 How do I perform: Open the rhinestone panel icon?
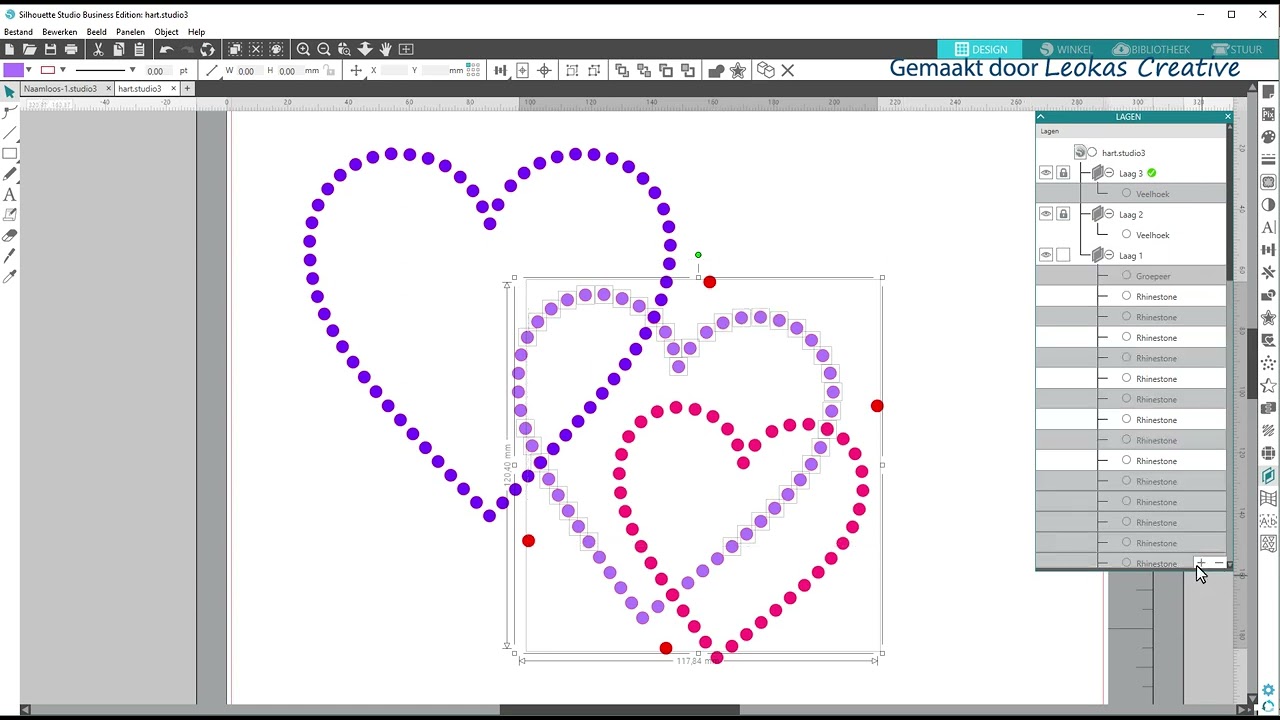pyautogui.click(x=1269, y=364)
